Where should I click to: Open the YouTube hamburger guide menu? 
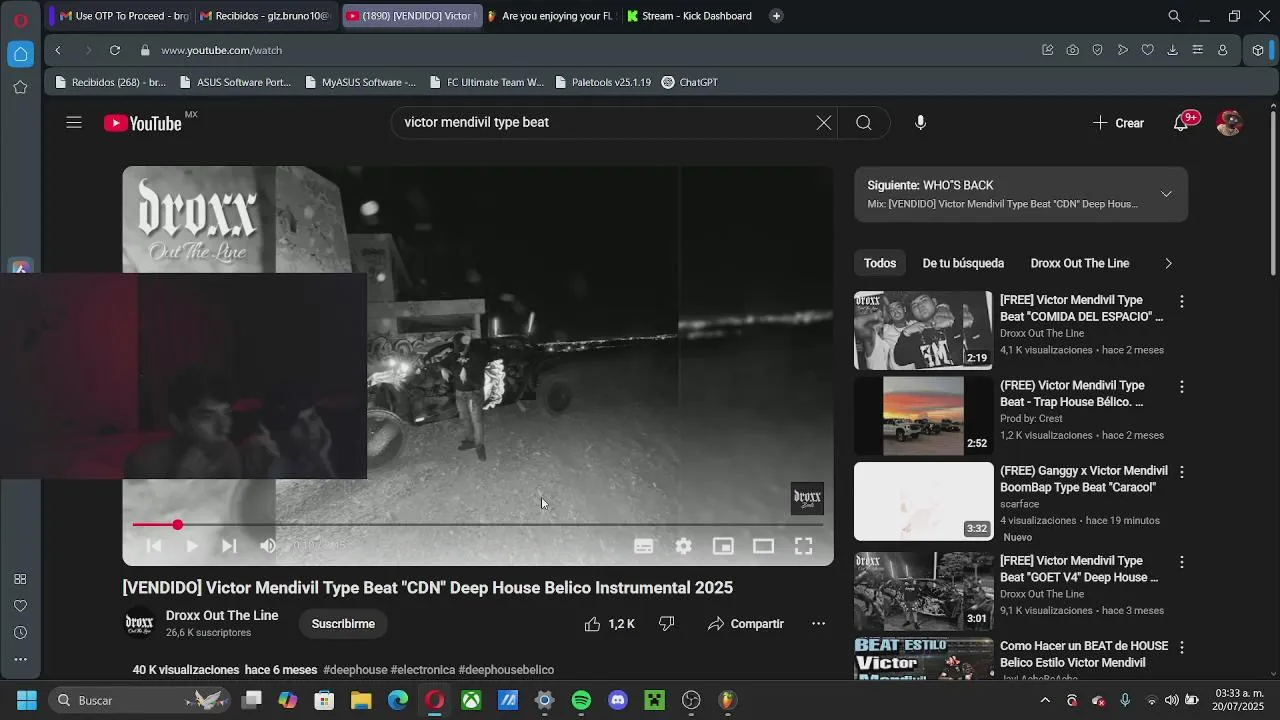[74, 123]
